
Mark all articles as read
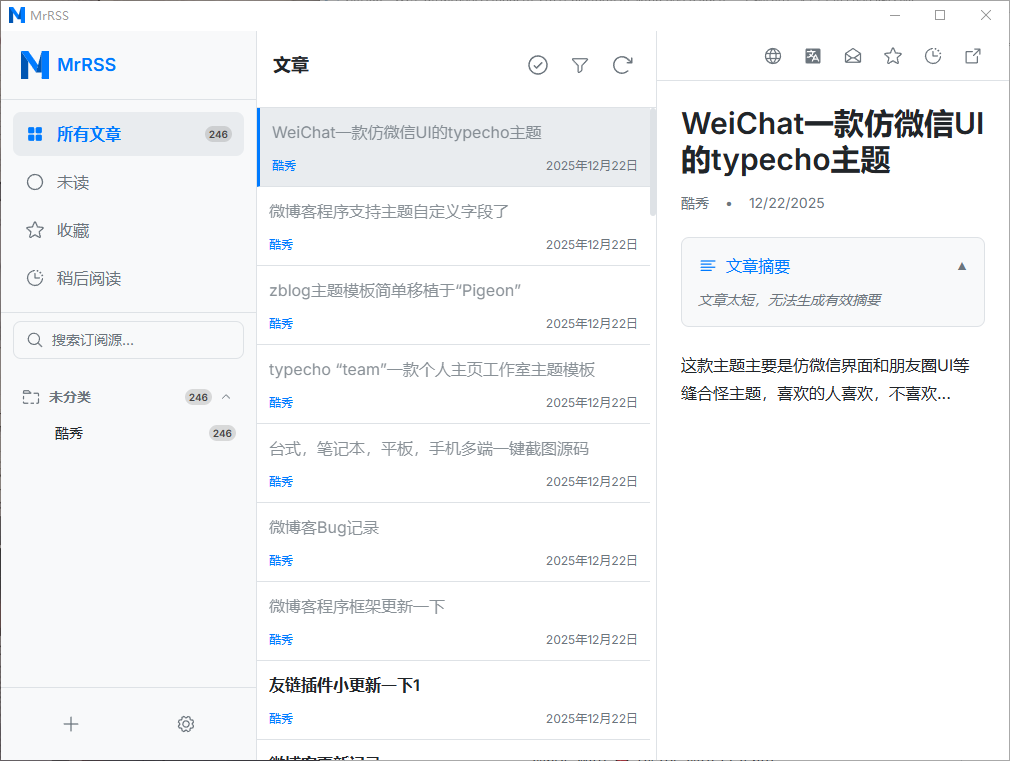(538, 64)
